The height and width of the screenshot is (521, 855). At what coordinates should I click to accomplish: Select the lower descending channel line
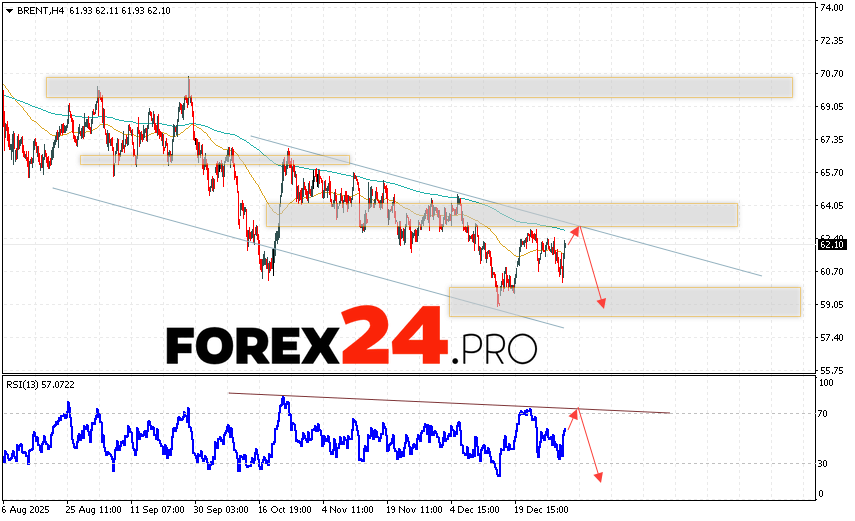[300, 255]
